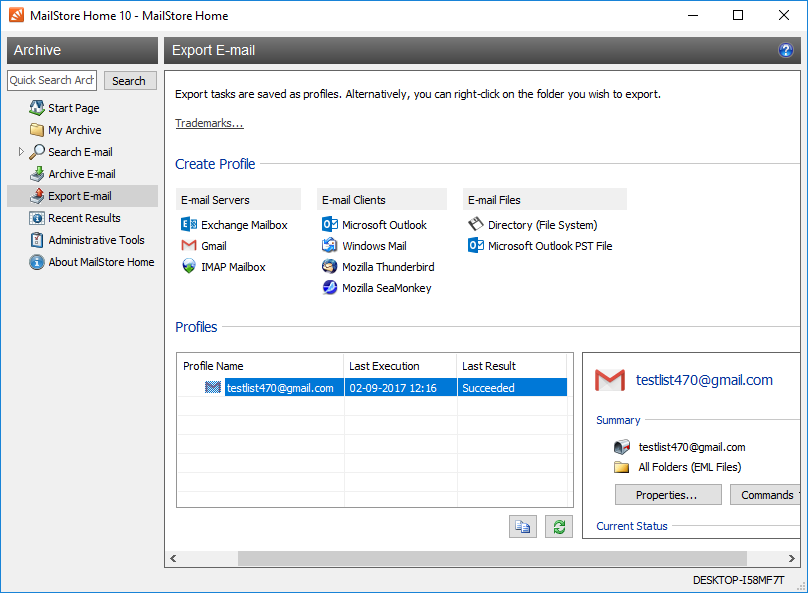Open the Trademarks link
The height and width of the screenshot is (593, 808).
coord(209,123)
